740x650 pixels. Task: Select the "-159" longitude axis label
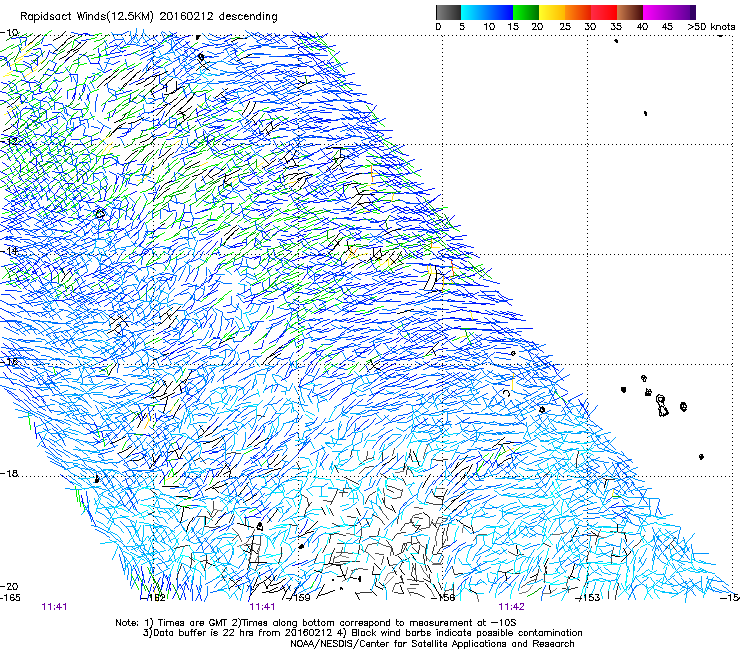(x=299, y=598)
